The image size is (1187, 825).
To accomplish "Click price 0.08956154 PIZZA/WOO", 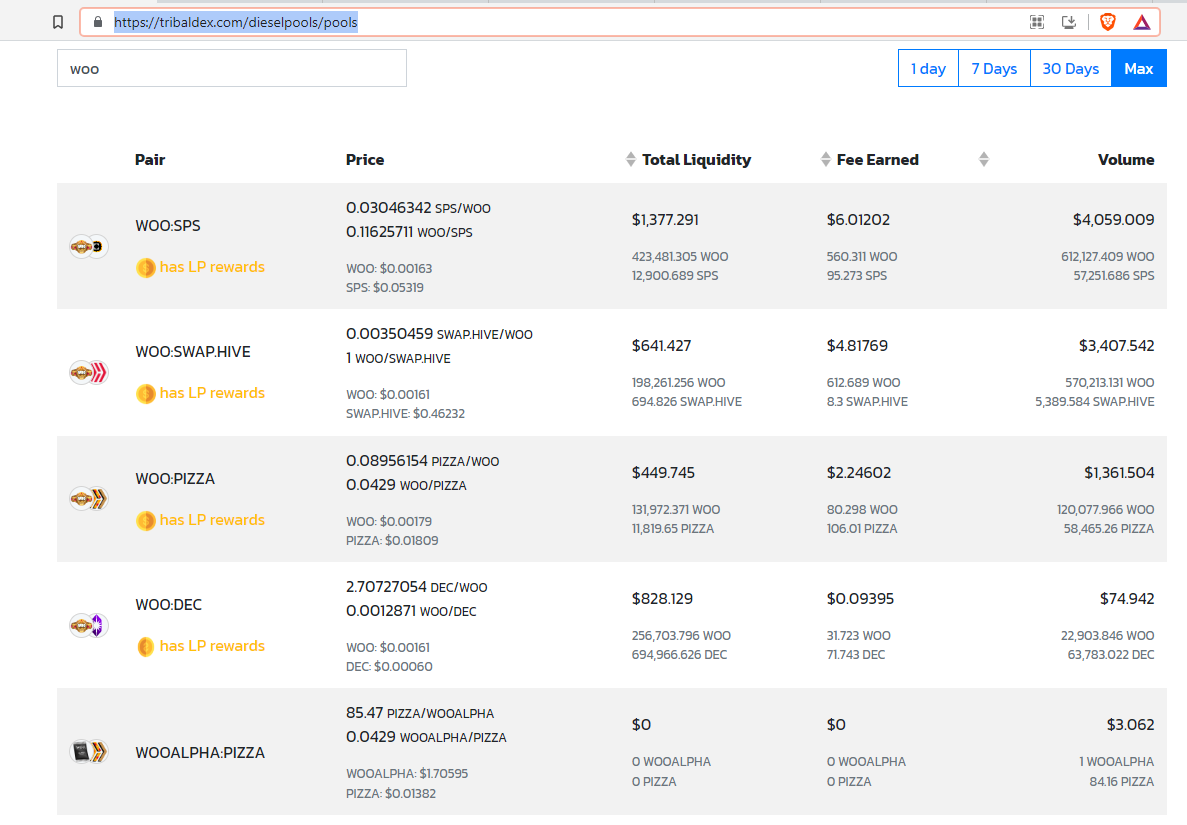I will pos(422,461).
